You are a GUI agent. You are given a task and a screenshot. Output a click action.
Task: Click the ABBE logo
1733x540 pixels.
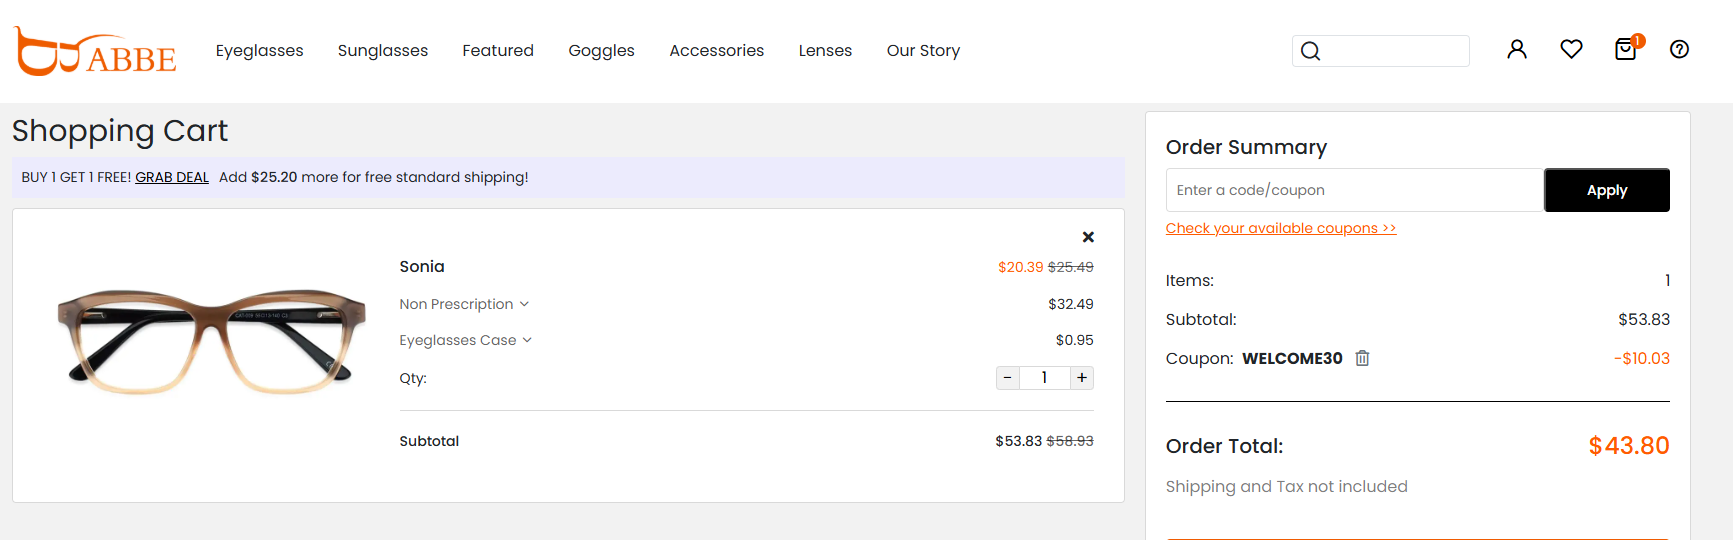click(95, 51)
